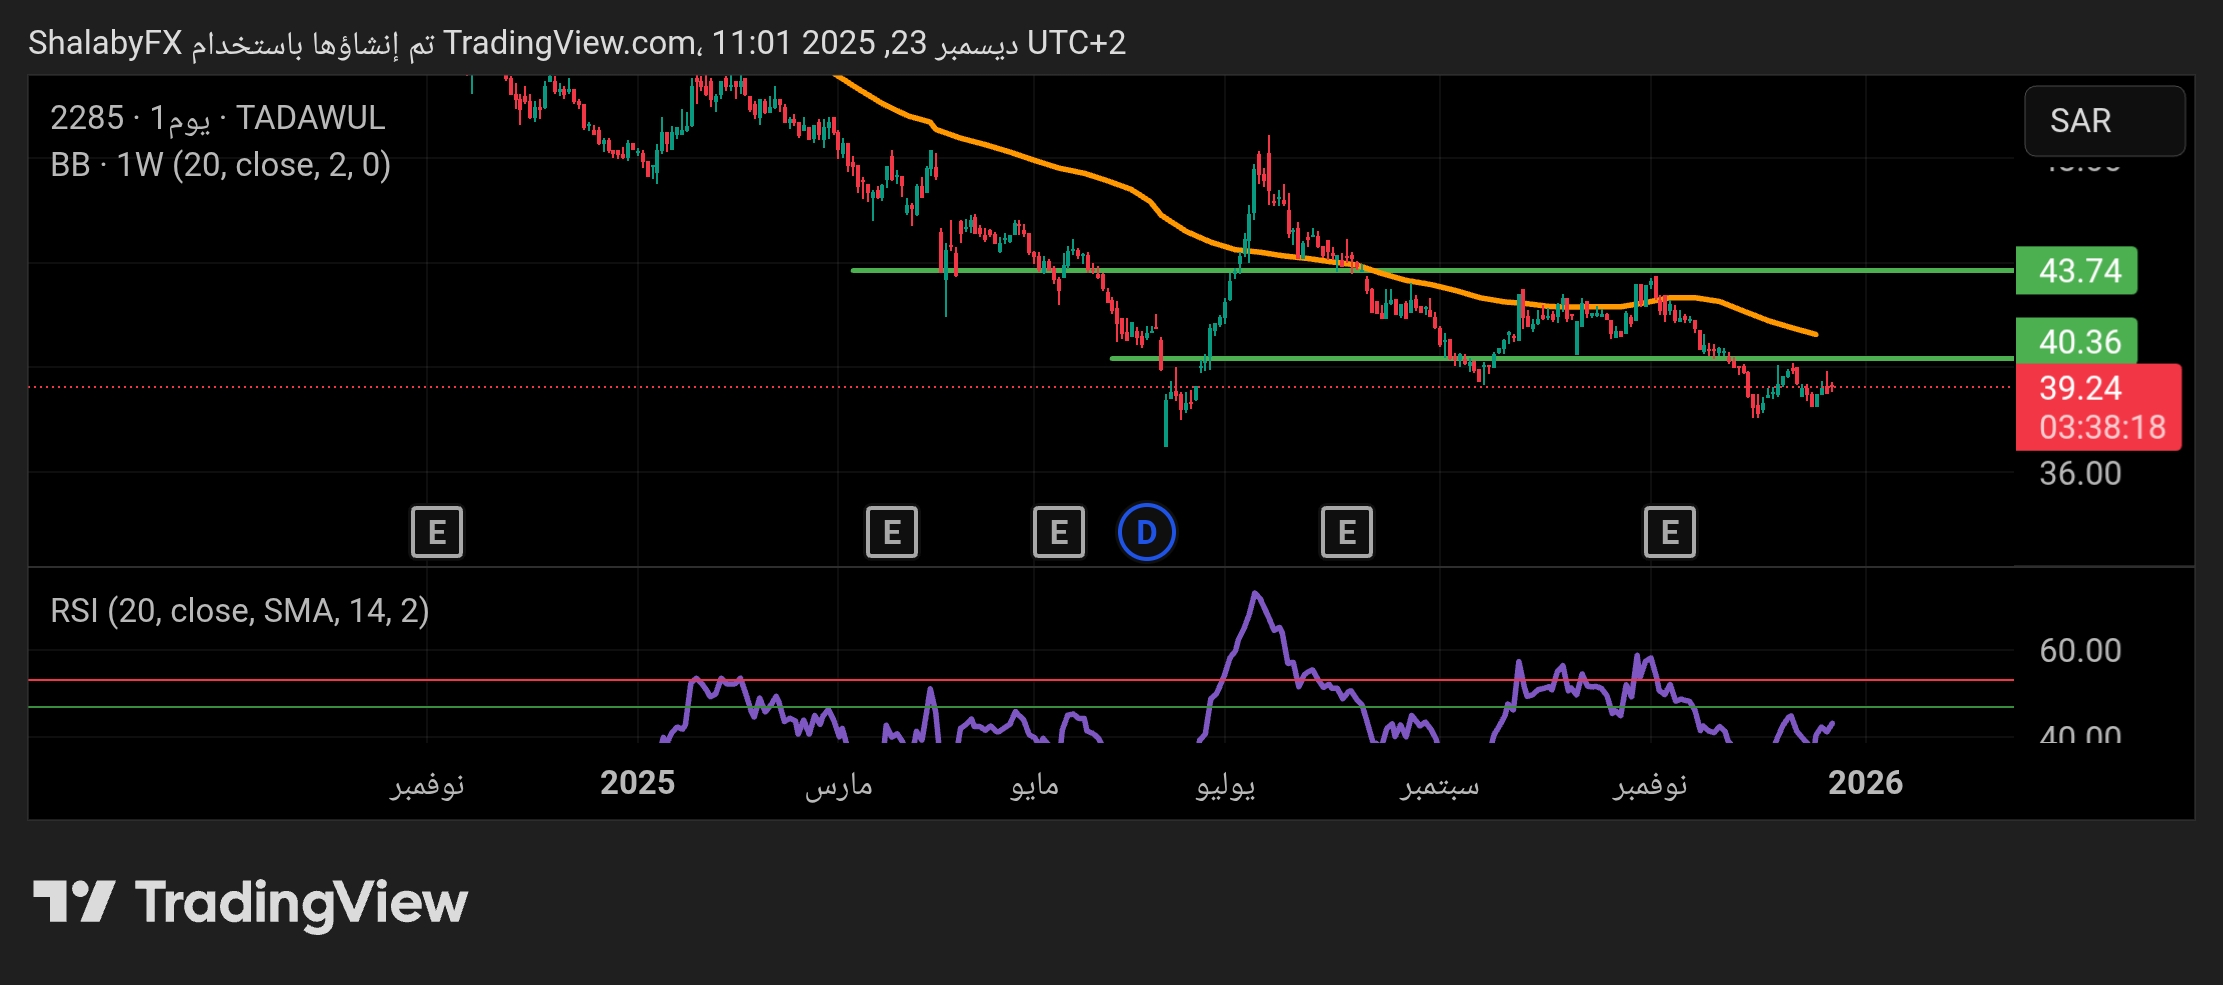The width and height of the screenshot is (2223, 985).
Task: Open the SAR currency selector
Action: pyautogui.click(x=2103, y=121)
